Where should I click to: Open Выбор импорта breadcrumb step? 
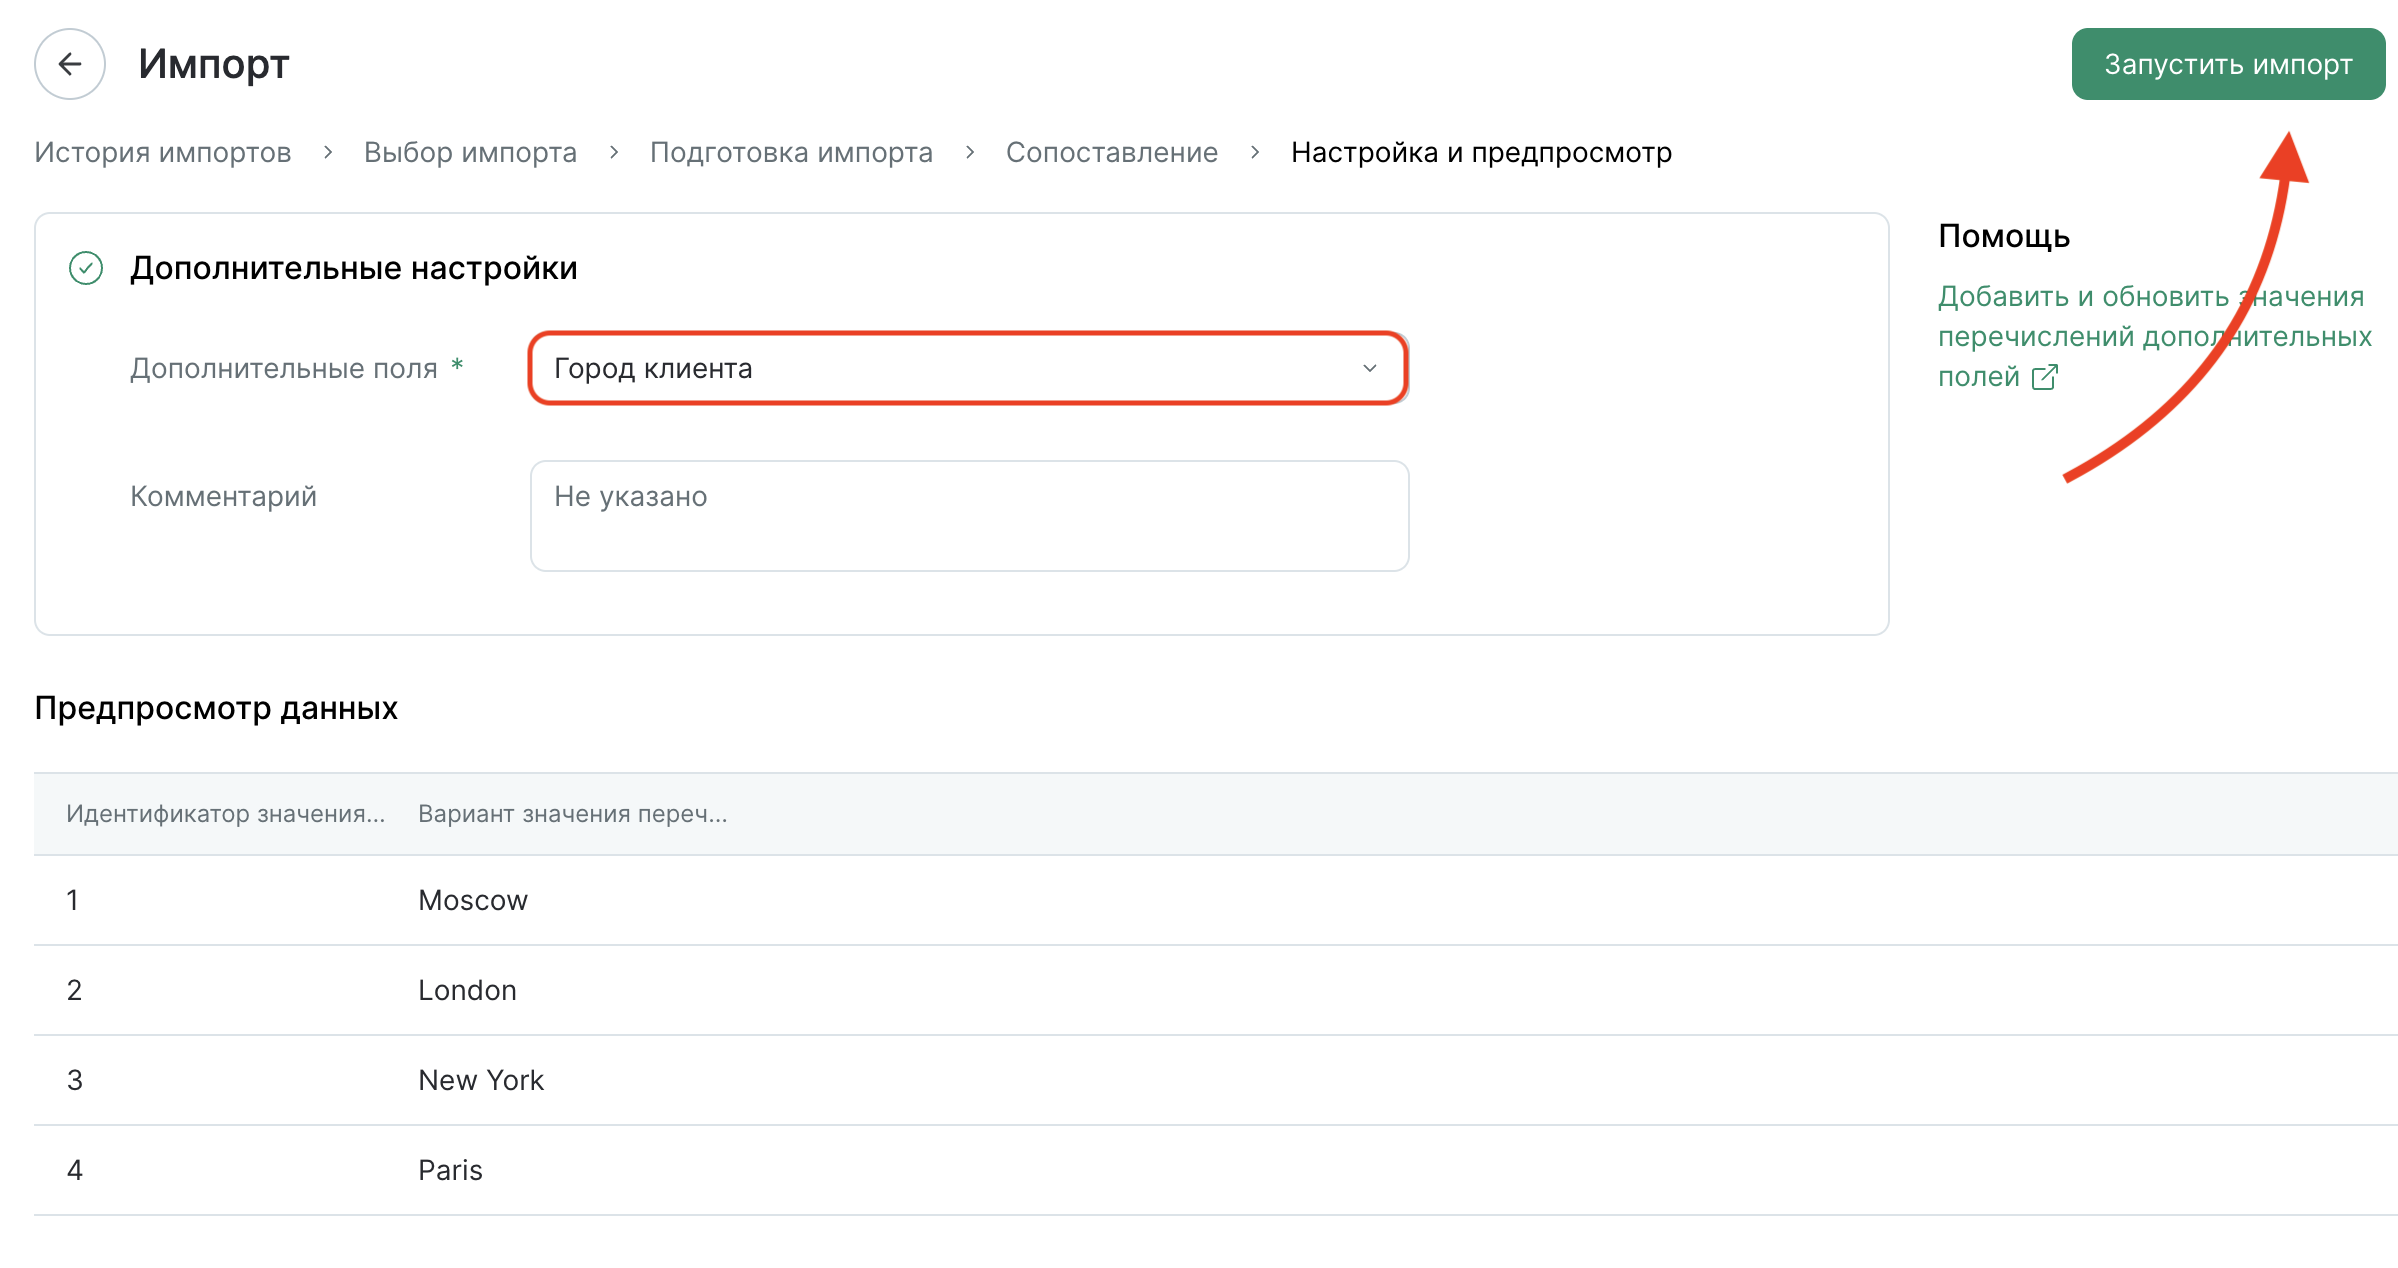coord(471,152)
